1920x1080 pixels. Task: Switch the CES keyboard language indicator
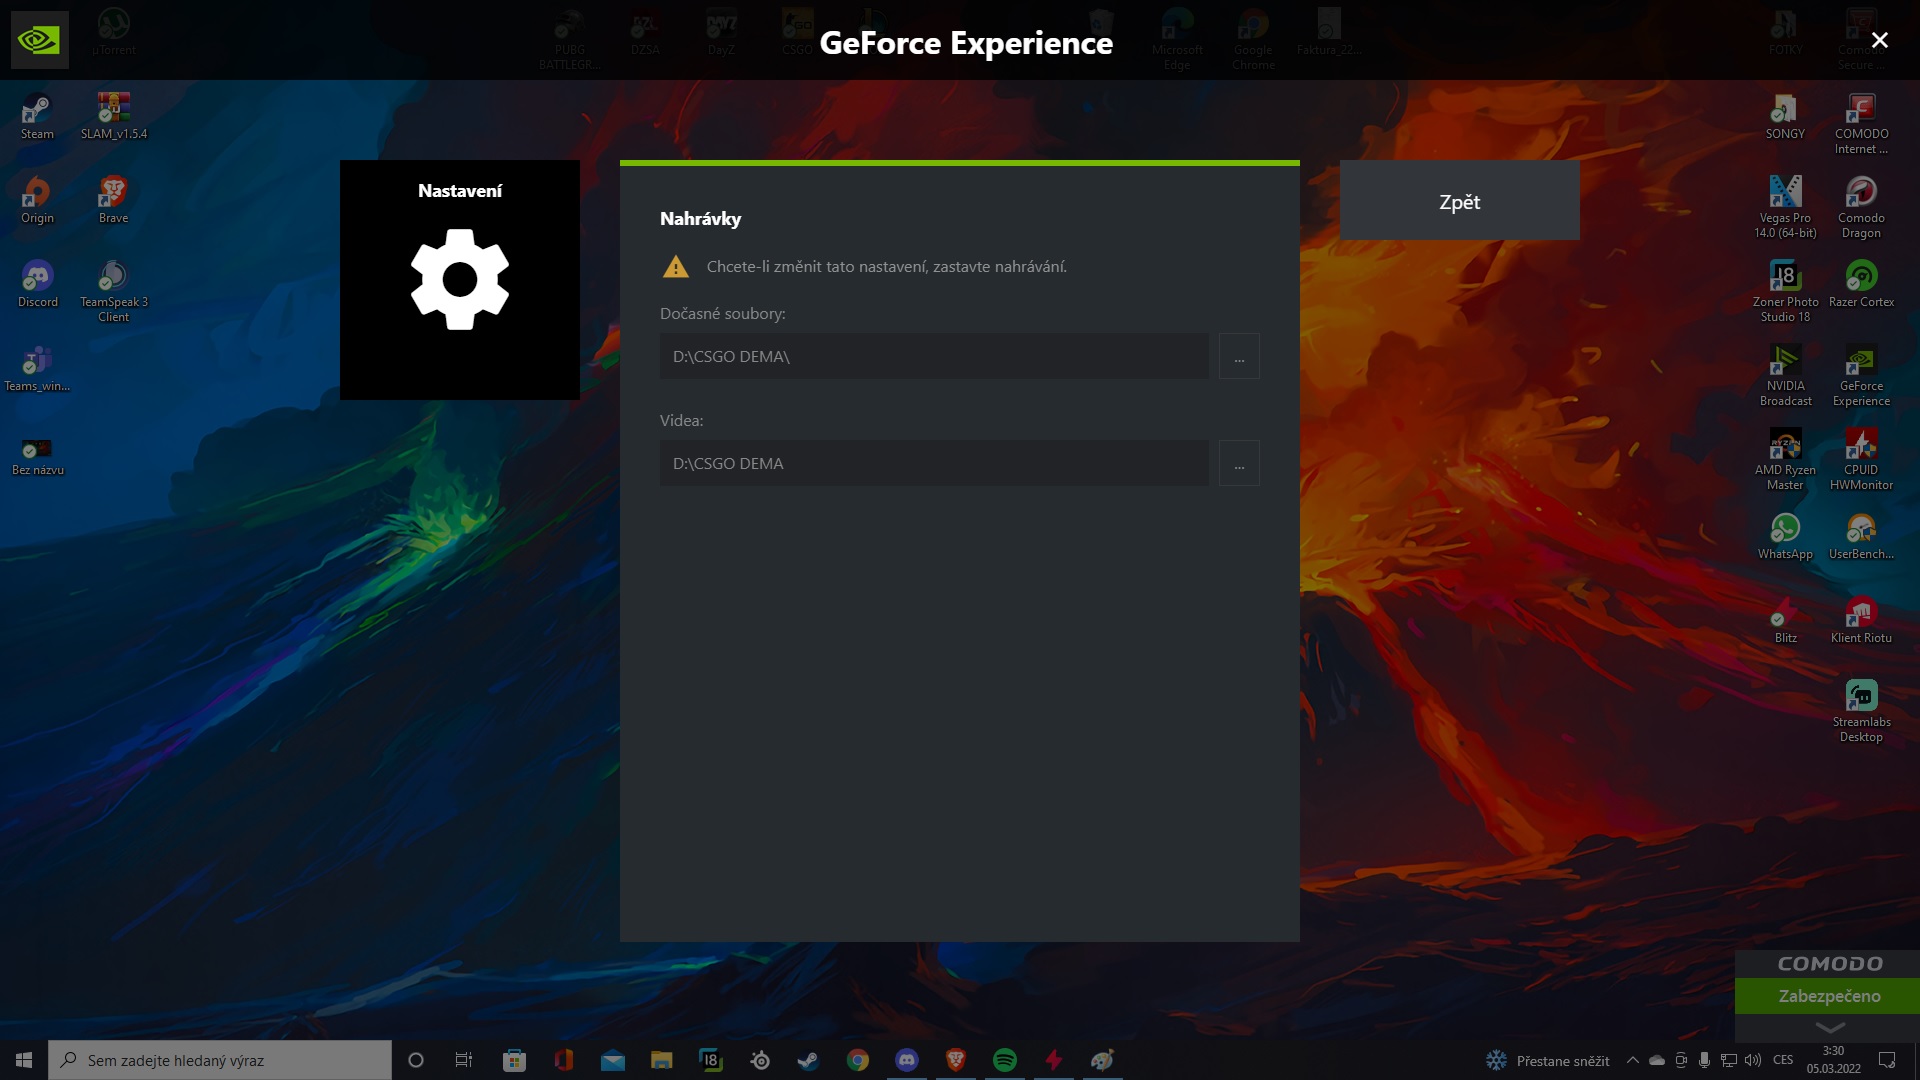(1783, 1060)
